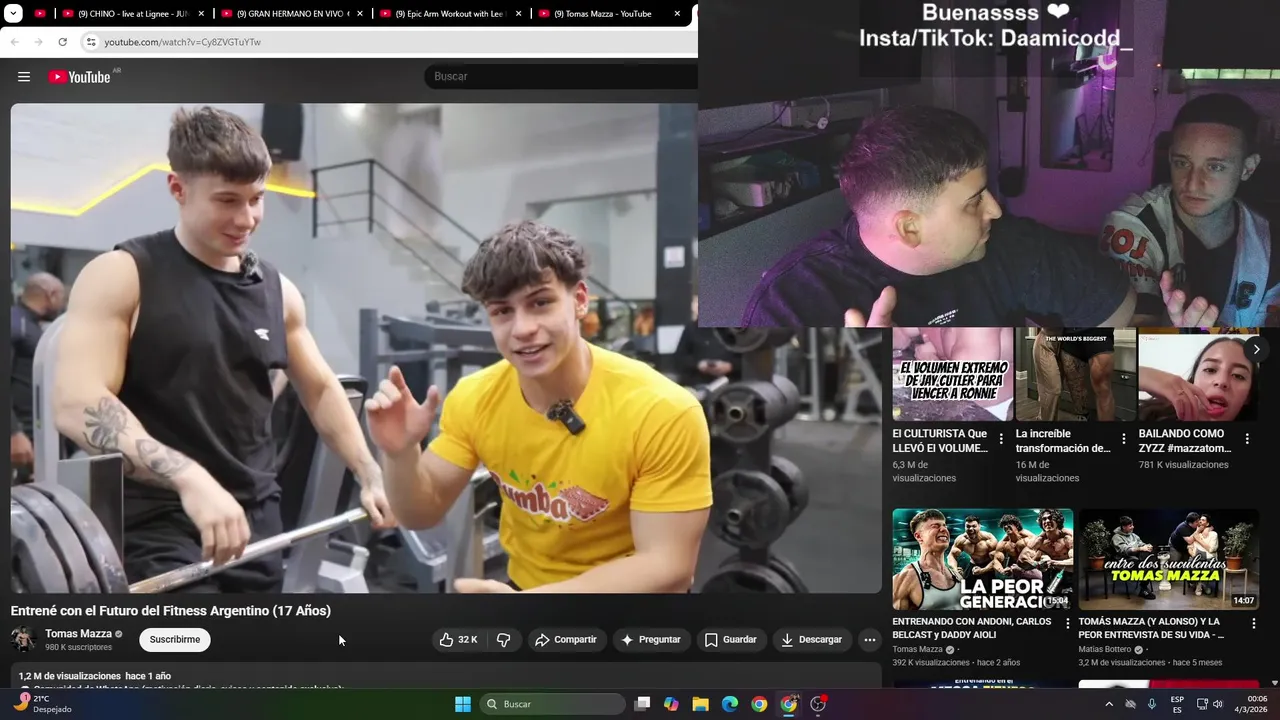Click the Windows taskbar Buscar search box
This screenshot has width=1280, height=720.
(553, 704)
